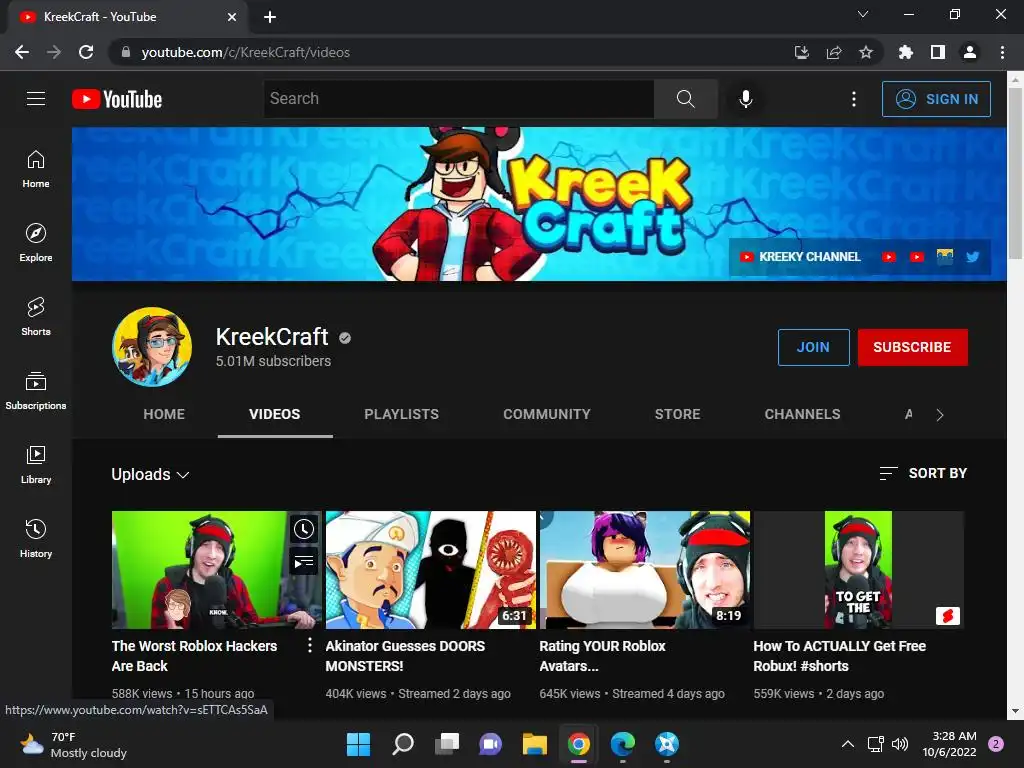Open the SORT BY menu
The image size is (1024, 768).
tap(923, 473)
